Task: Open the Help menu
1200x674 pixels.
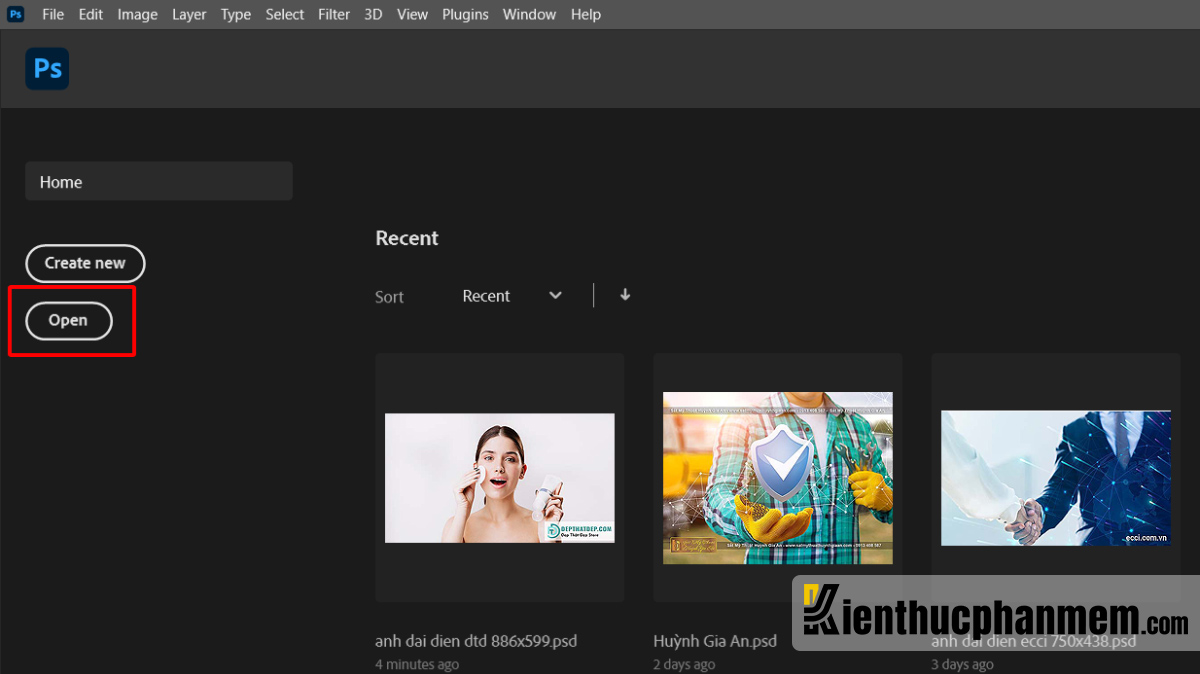Action: pos(586,14)
